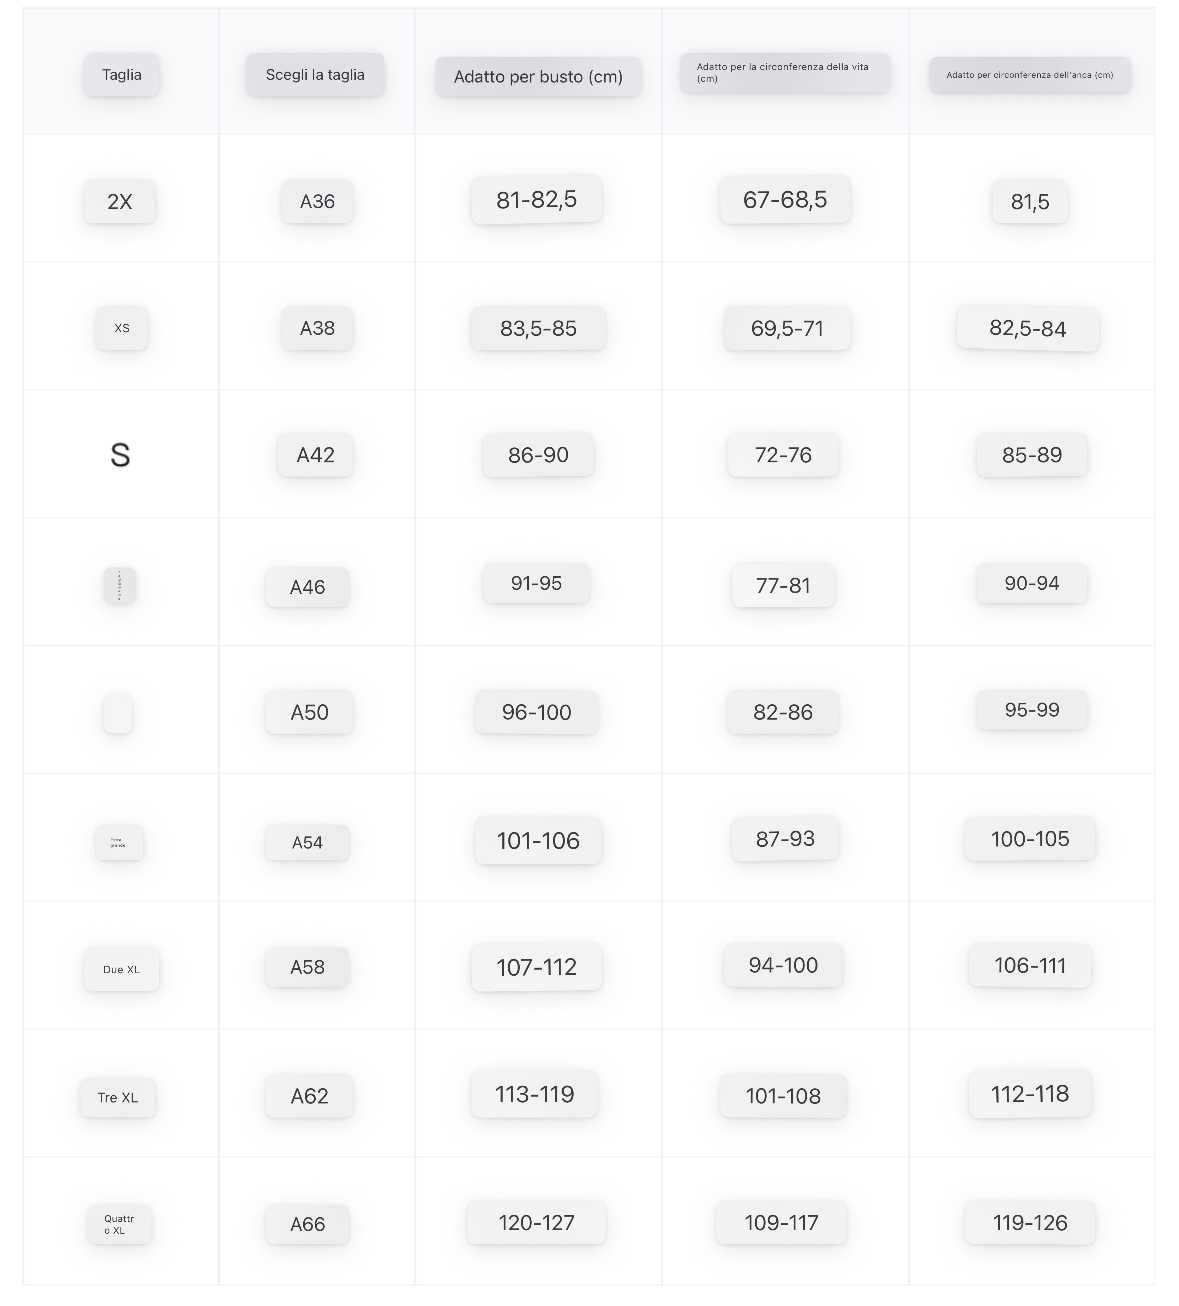Select the Tre XL size chip
This screenshot has width=1179, height=1306.
click(118, 1098)
